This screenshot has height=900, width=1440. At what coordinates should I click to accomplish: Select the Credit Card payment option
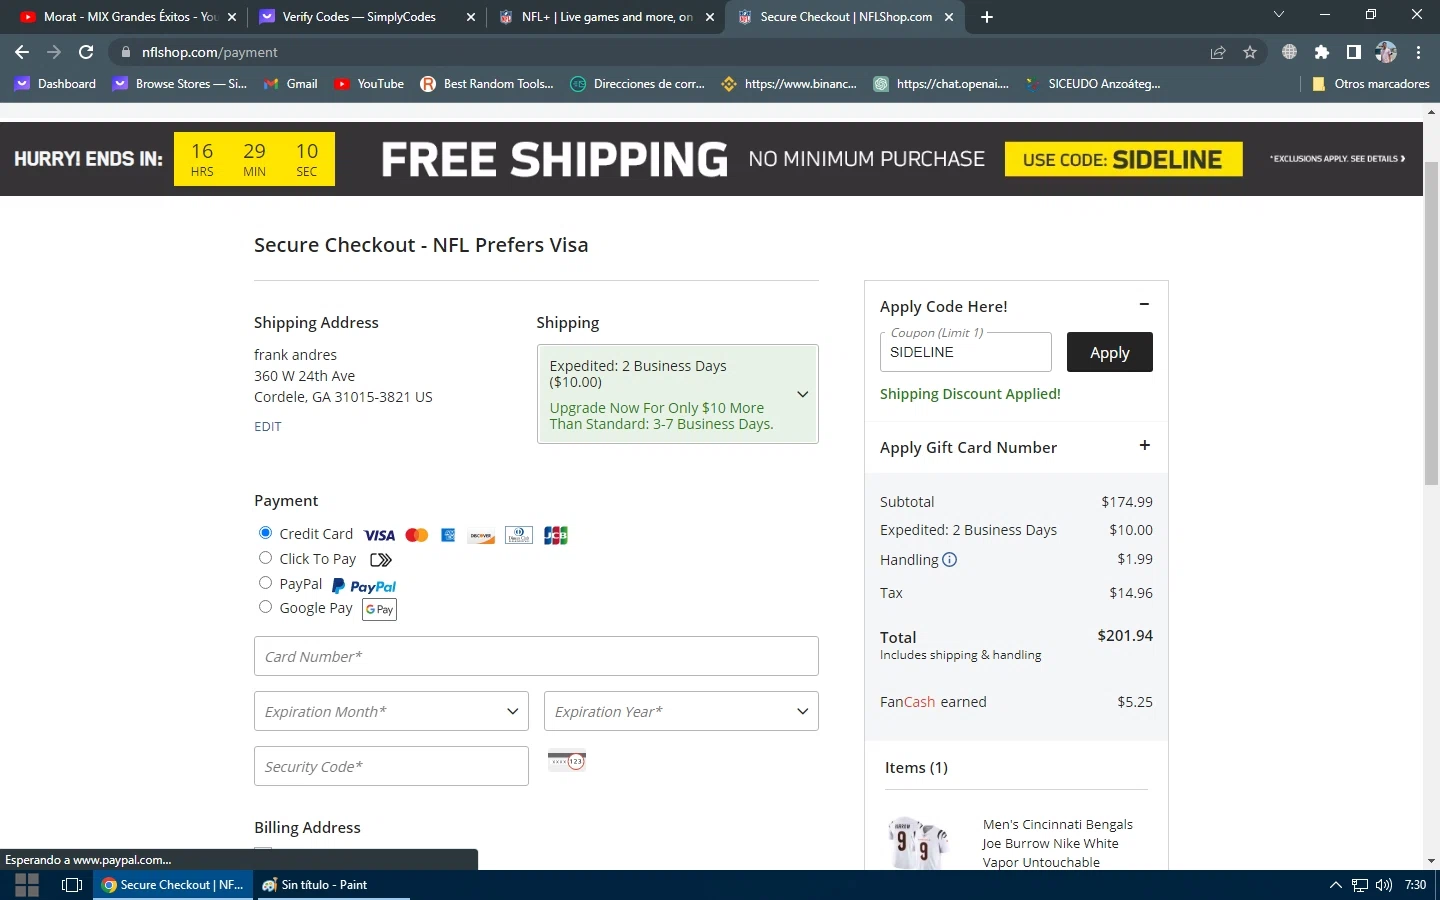pos(265,533)
